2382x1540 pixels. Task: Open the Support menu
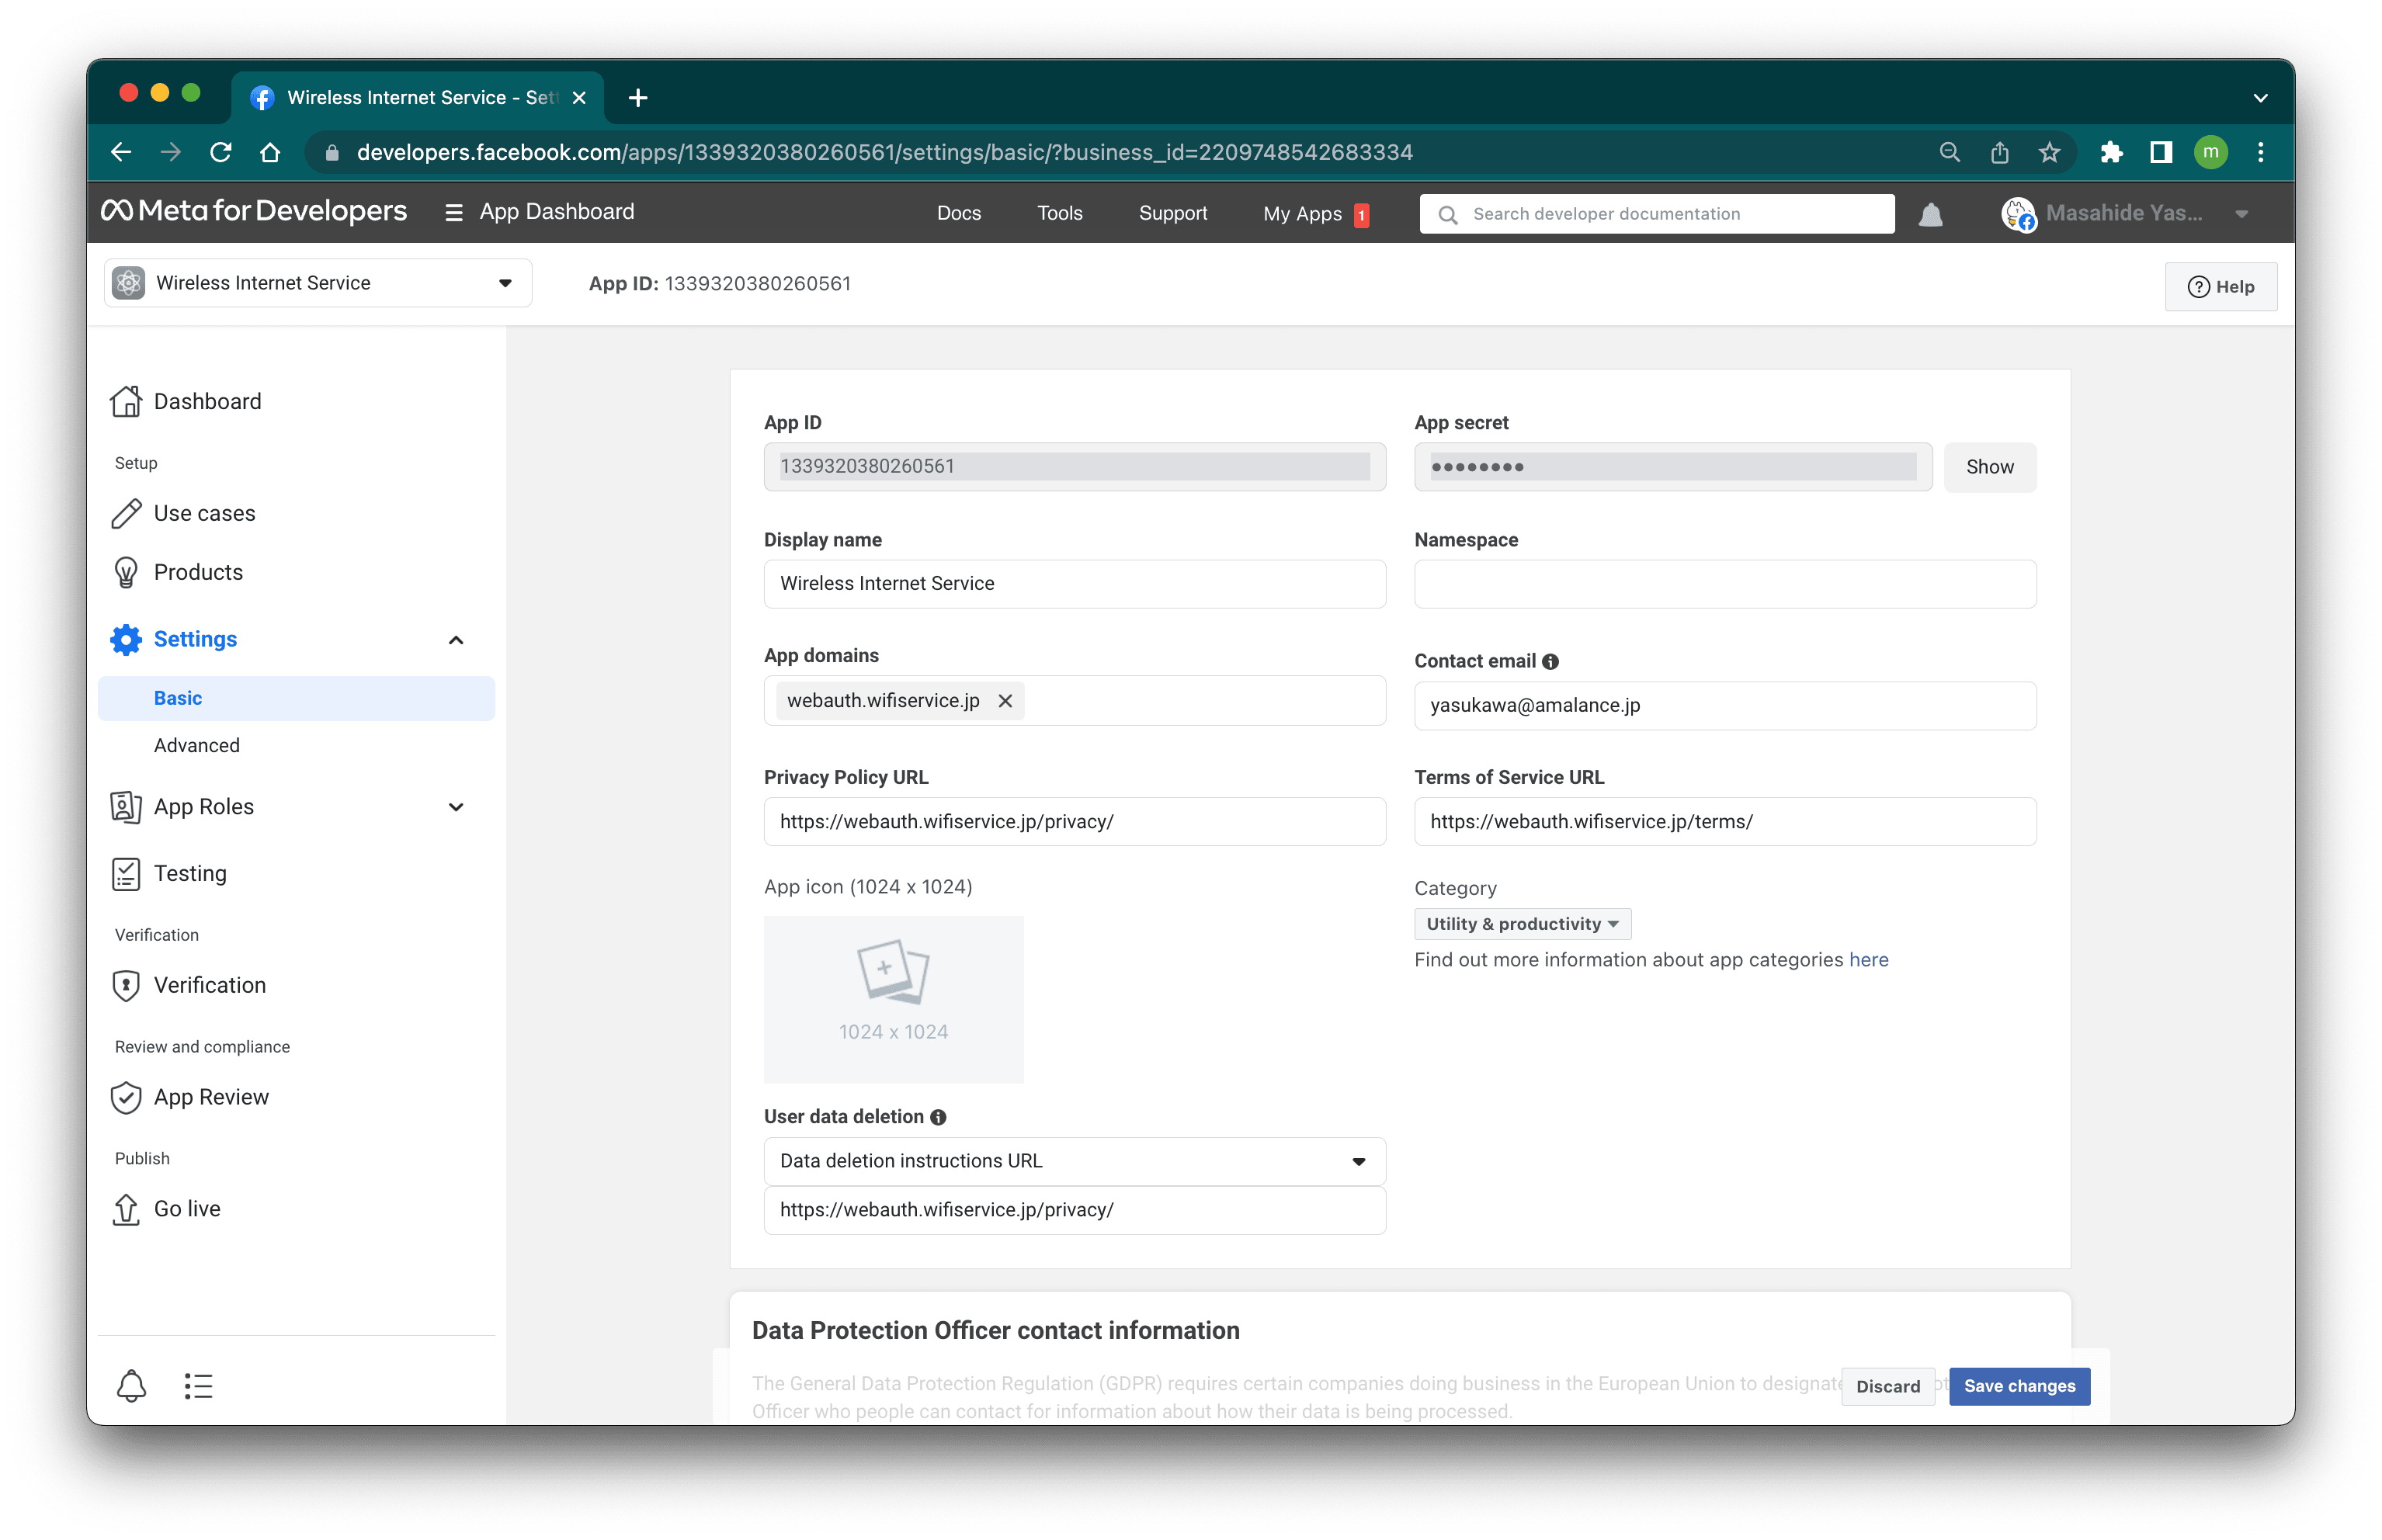pos(1173,213)
